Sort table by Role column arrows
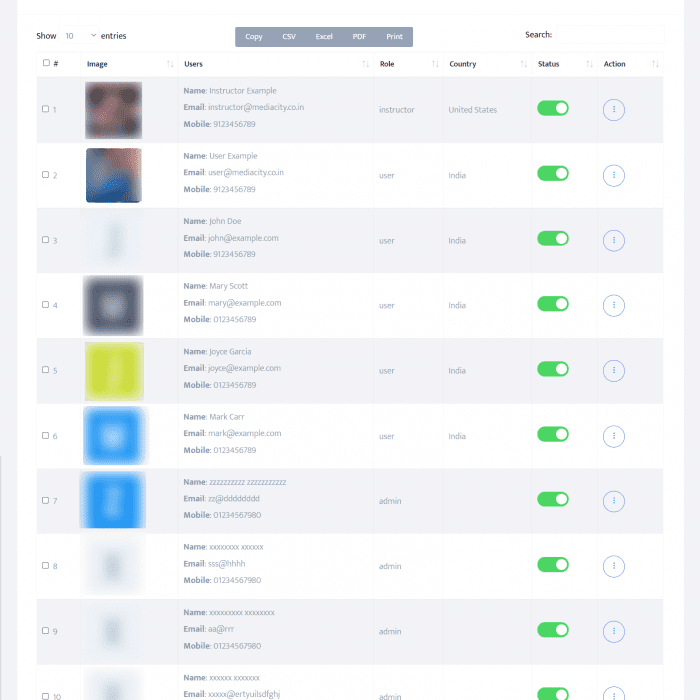Viewport: 700px width, 700px height. point(435,64)
